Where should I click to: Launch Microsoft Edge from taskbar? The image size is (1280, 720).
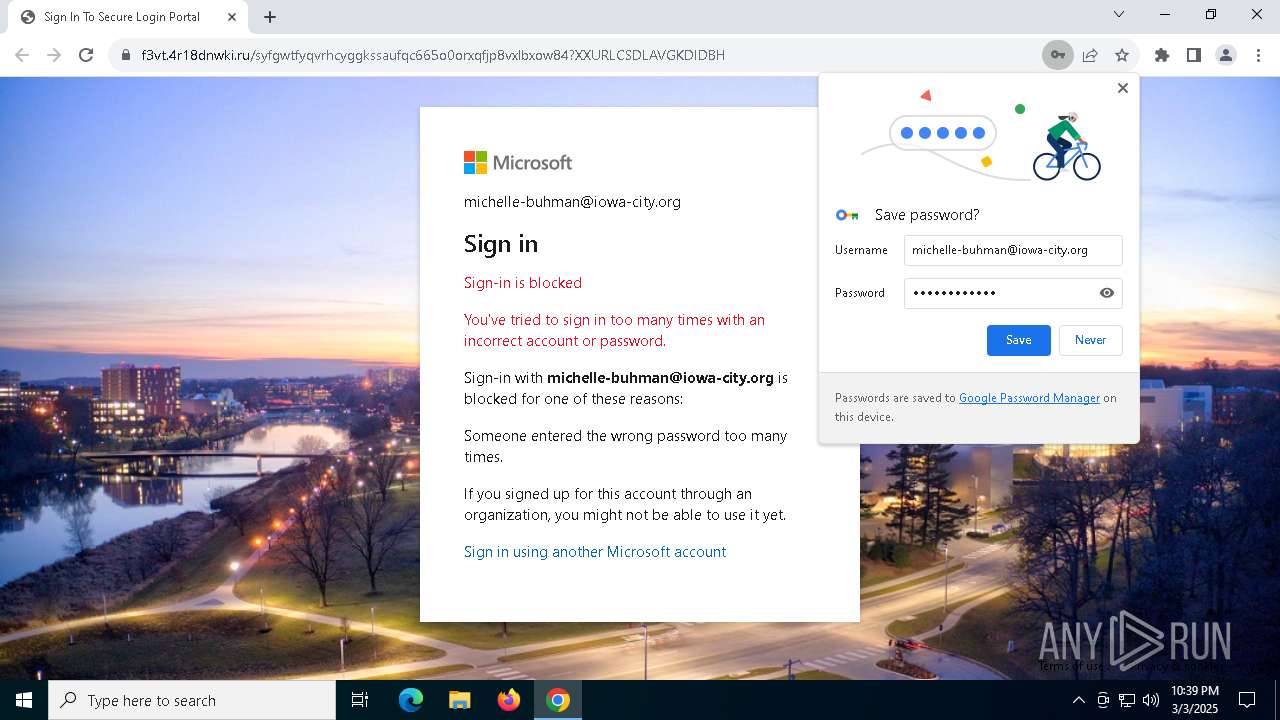pyautogui.click(x=411, y=700)
